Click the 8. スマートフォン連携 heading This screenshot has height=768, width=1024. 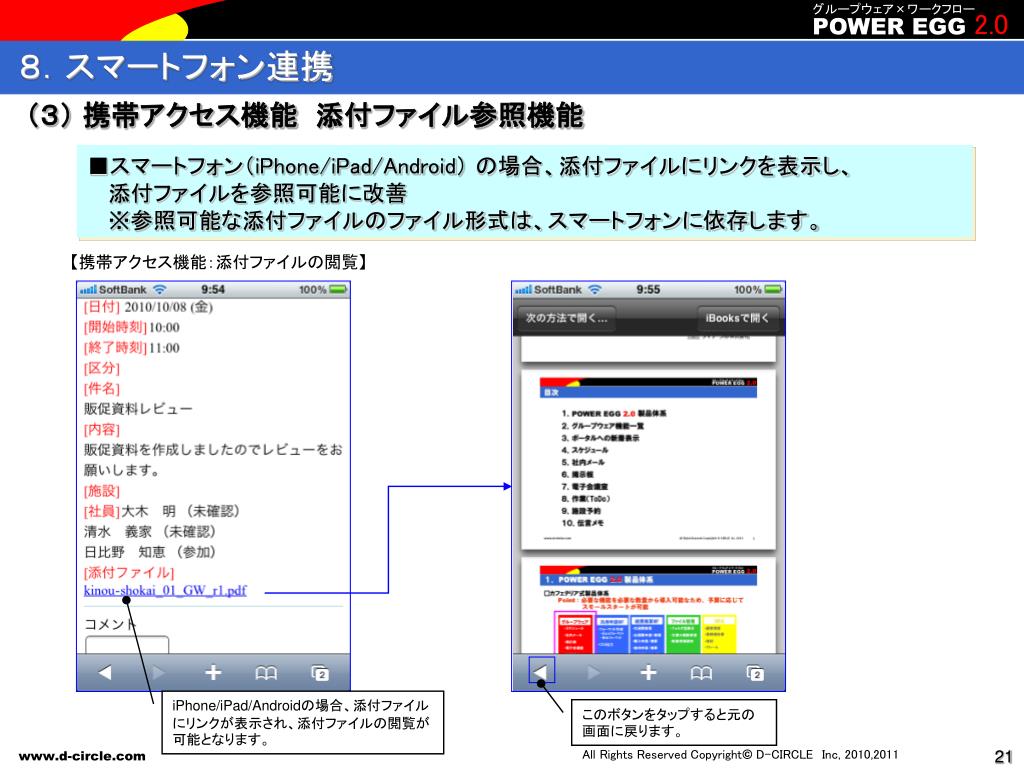(x=176, y=67)
